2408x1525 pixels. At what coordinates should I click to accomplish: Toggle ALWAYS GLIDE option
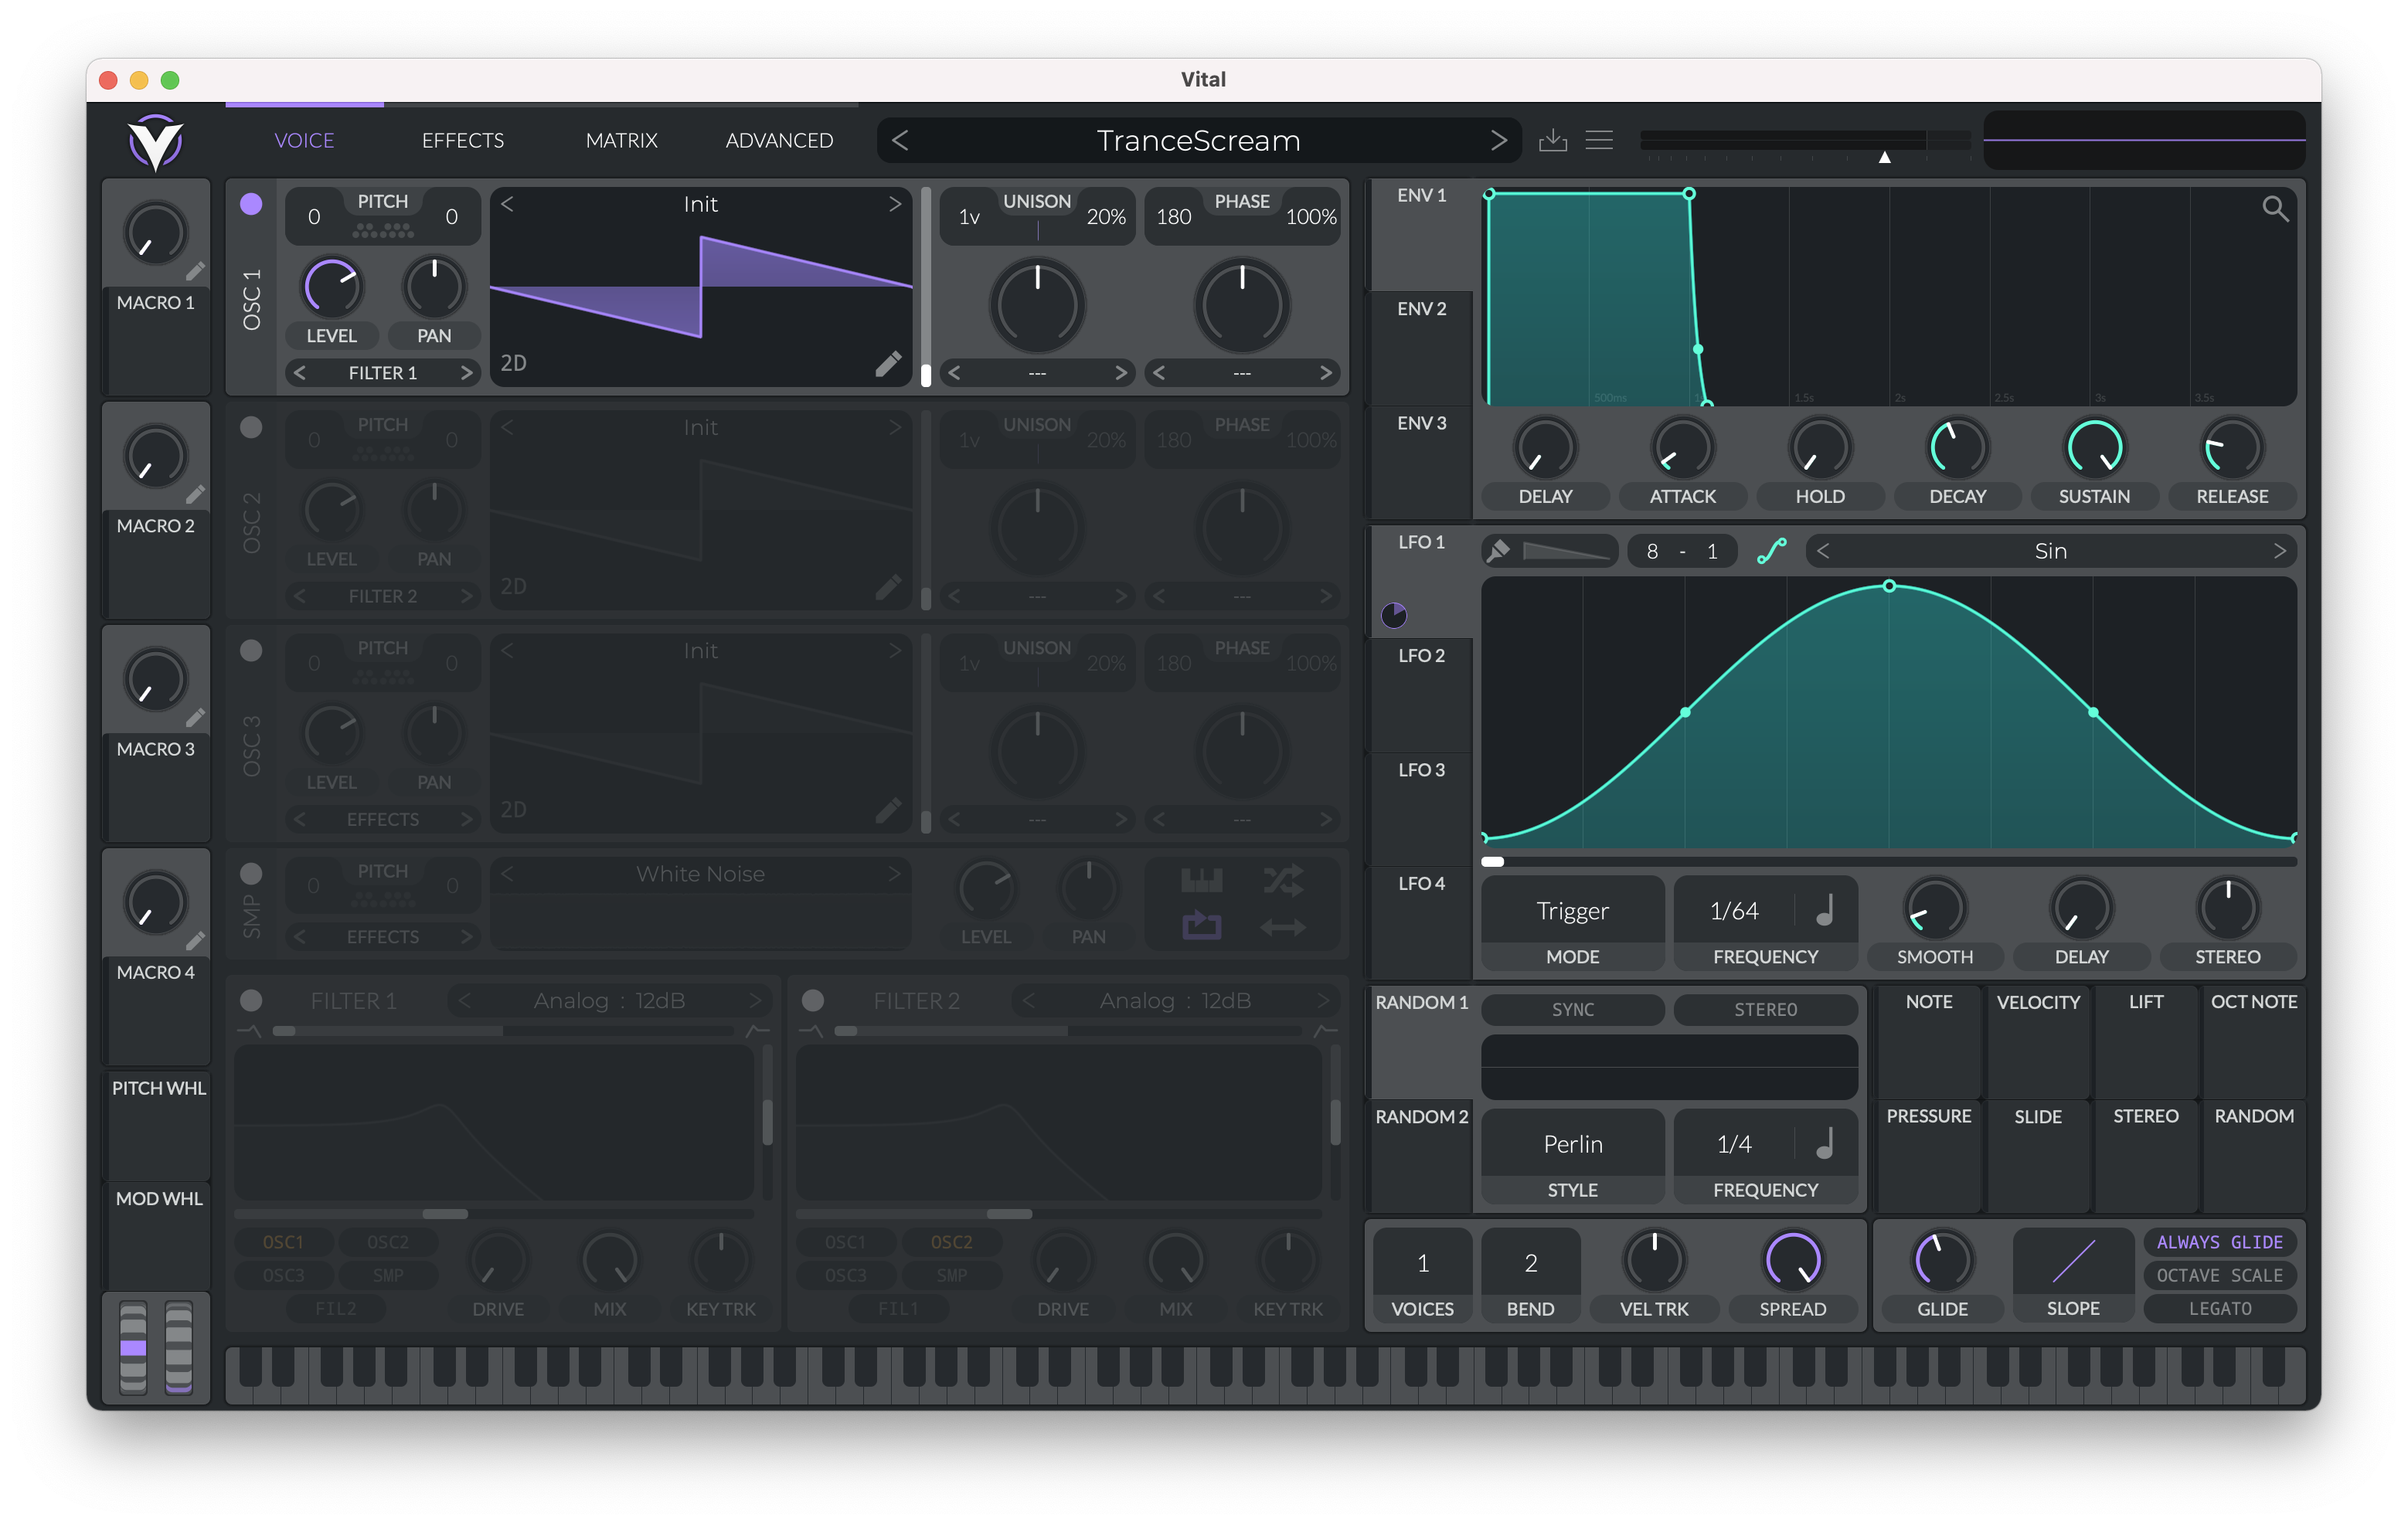(2219, 1242)
